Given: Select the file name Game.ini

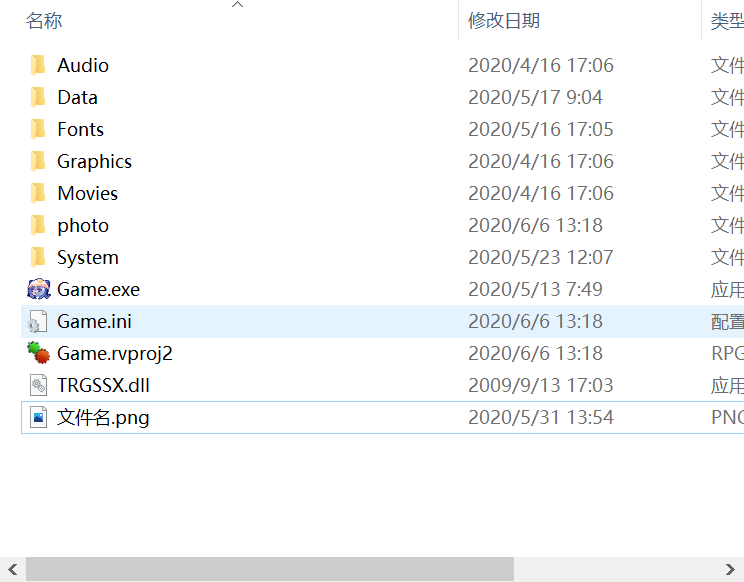Looking at the screenshot, I should pyautogui.click(x=94, y=322).
